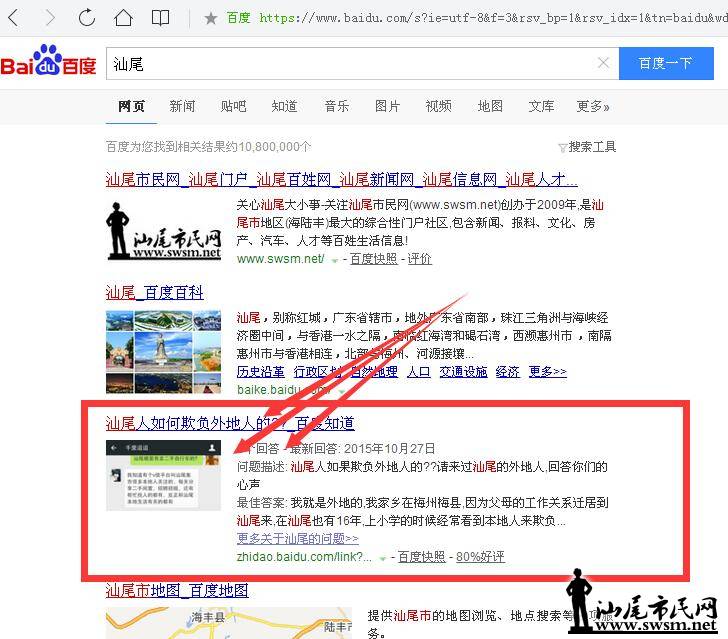728x639 pixels.
Task: Go back with the browser back arrow
Action: pos(13,18)
